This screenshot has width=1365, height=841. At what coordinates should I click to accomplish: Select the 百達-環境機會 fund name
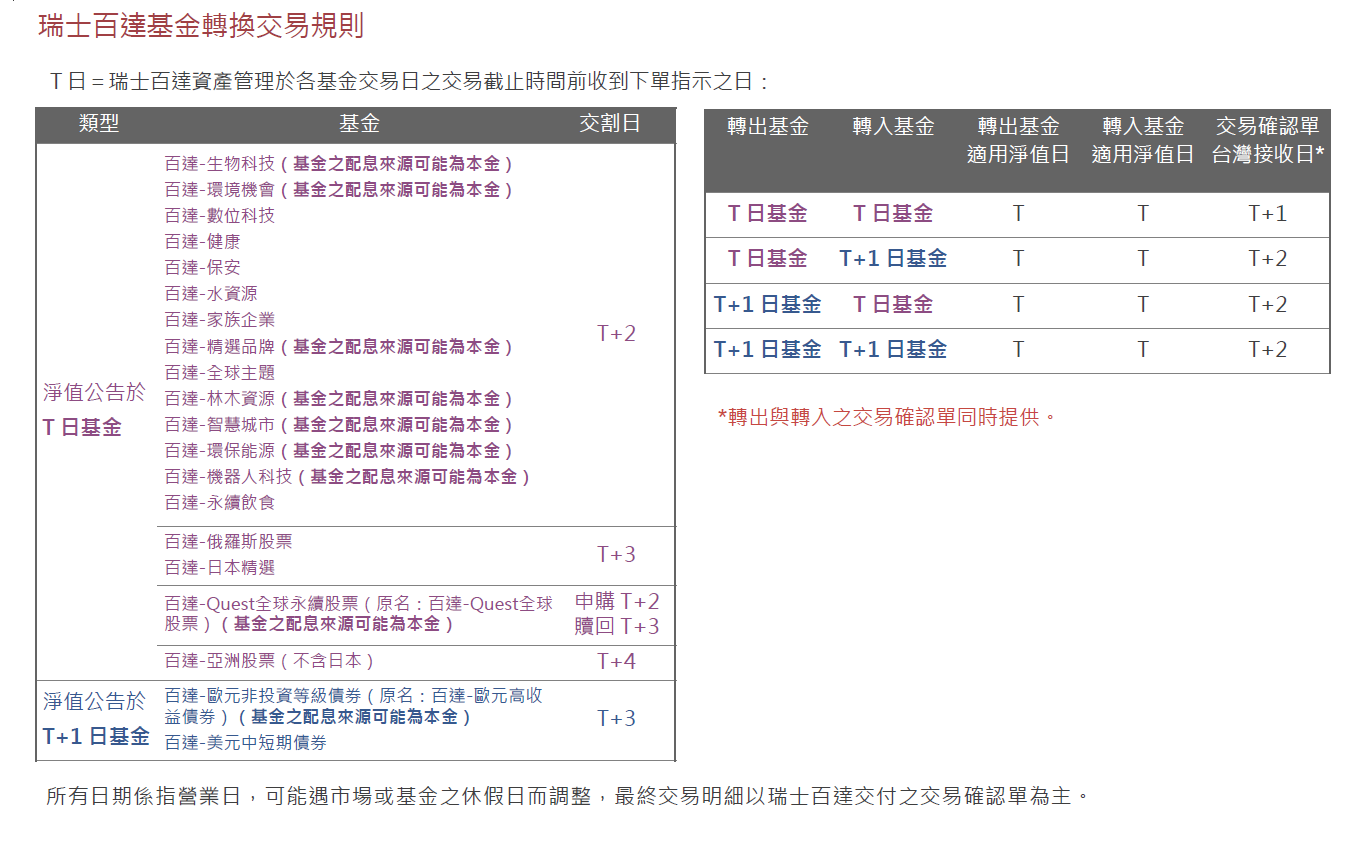coord(220,190)
